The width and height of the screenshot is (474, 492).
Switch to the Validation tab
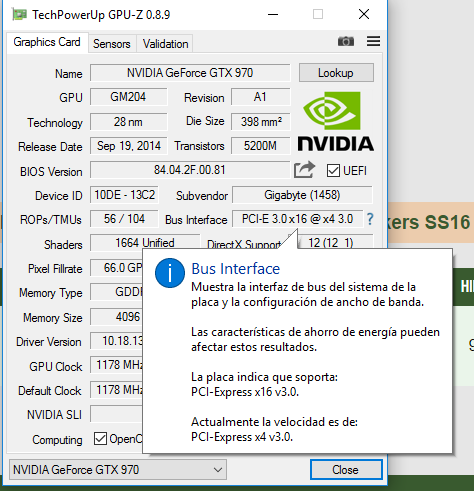coord(165,44)
